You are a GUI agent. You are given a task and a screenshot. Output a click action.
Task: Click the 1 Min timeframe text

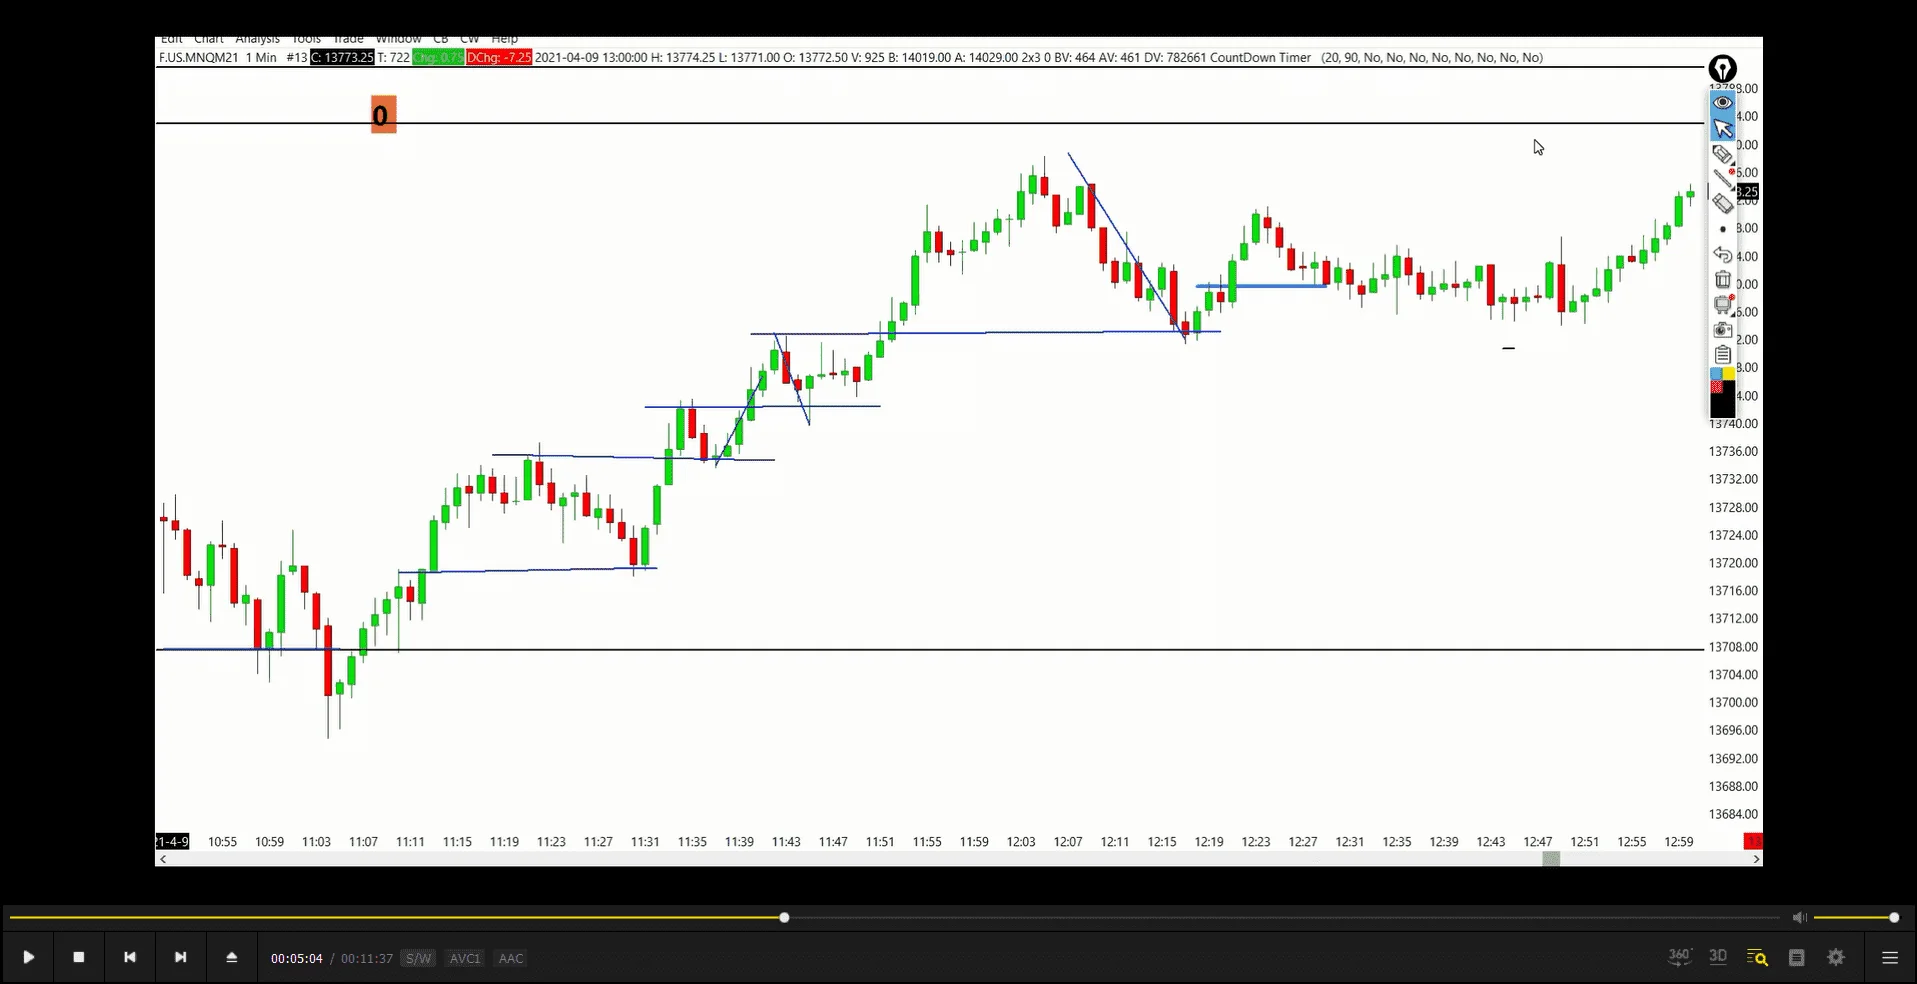point(261,58)
